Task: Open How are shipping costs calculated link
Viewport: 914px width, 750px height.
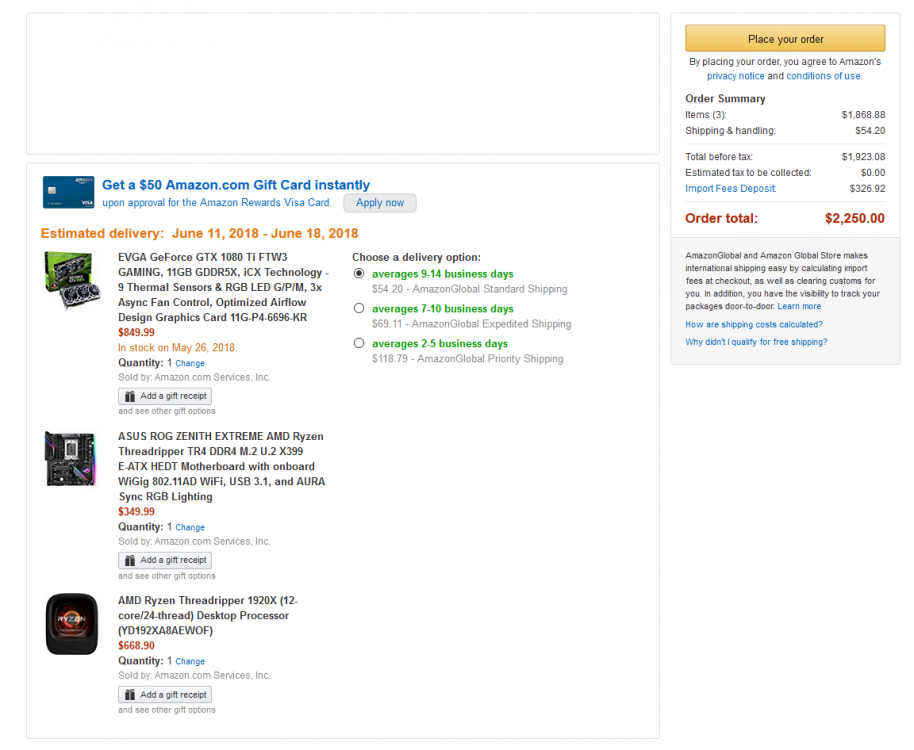Action: tap(753, 324)
